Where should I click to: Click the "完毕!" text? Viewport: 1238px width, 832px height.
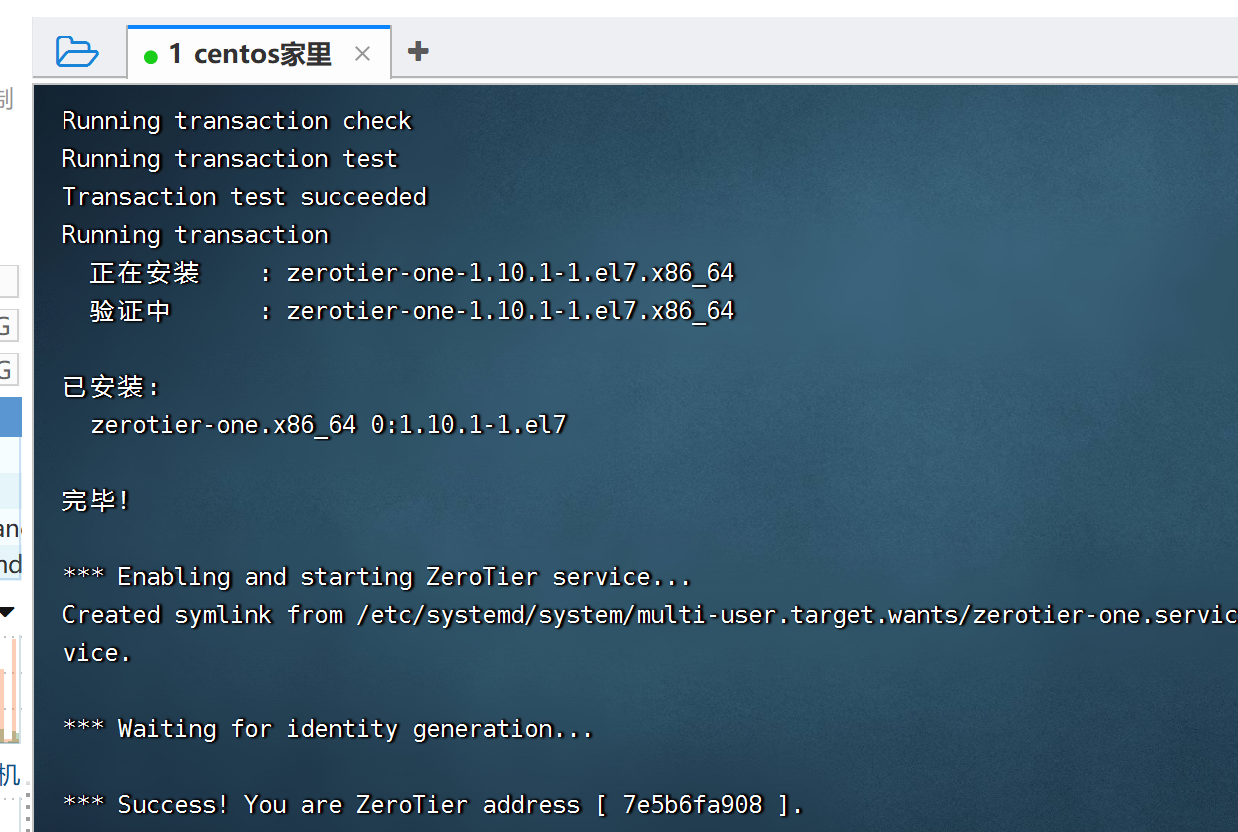(x=96, y=501)
